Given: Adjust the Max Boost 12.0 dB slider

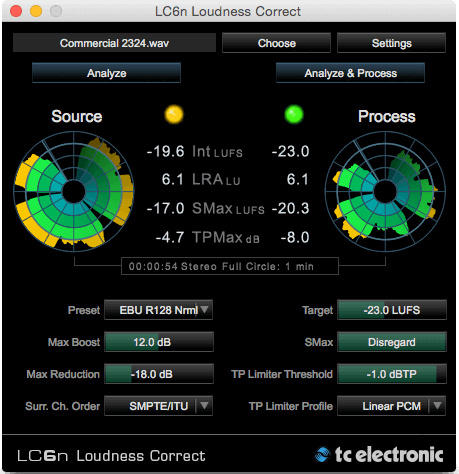Looking at the screenshot, I should 159,342.
